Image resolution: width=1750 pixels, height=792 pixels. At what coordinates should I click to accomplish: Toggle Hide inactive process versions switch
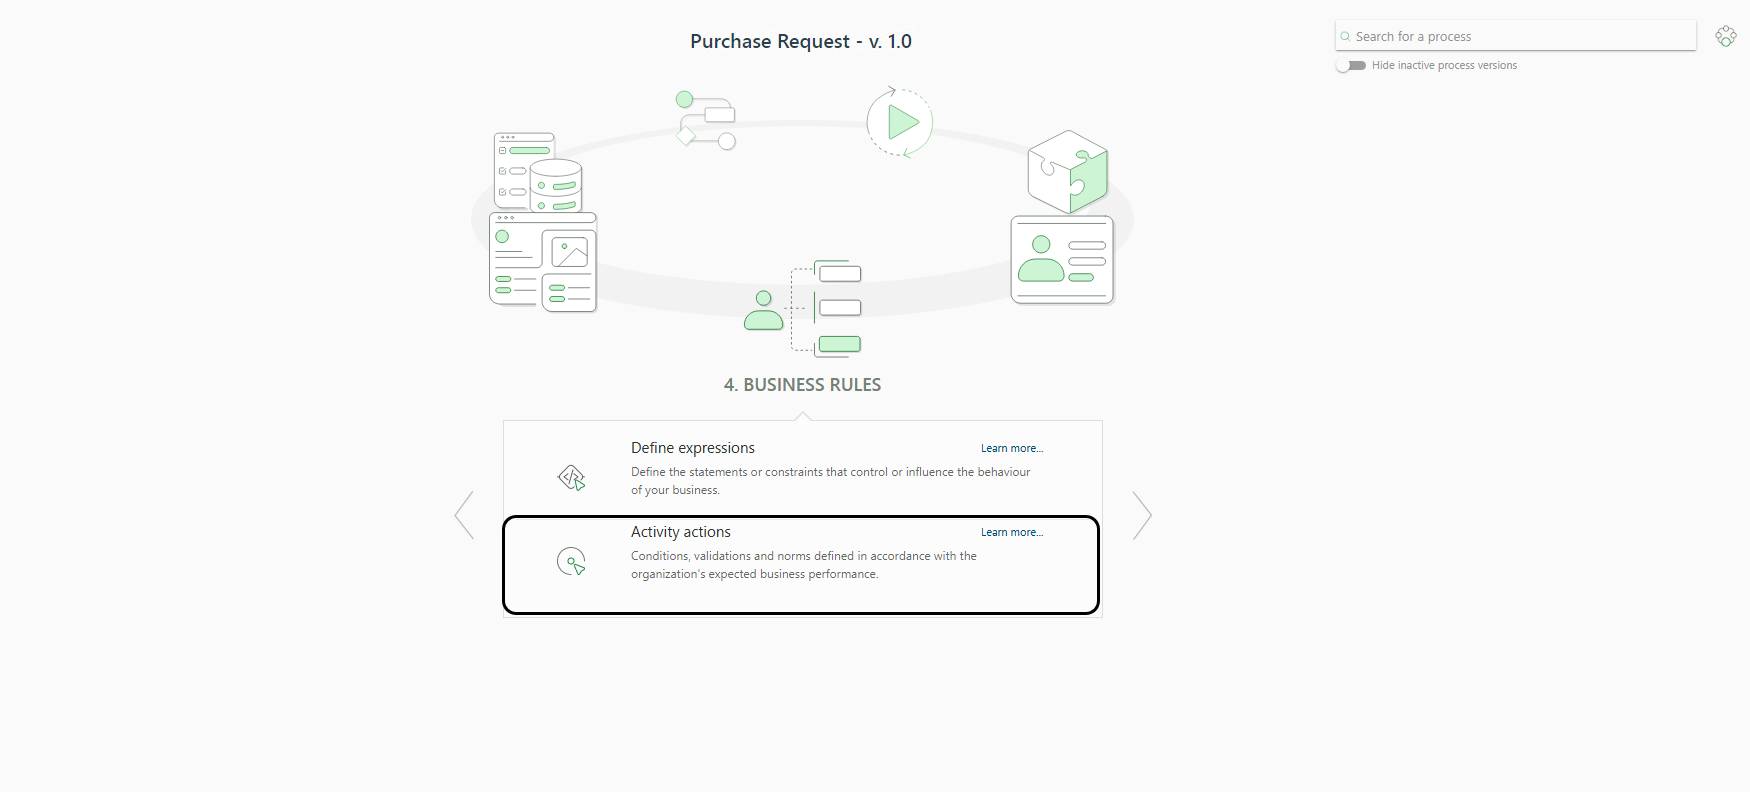[x=1351, y=65]
